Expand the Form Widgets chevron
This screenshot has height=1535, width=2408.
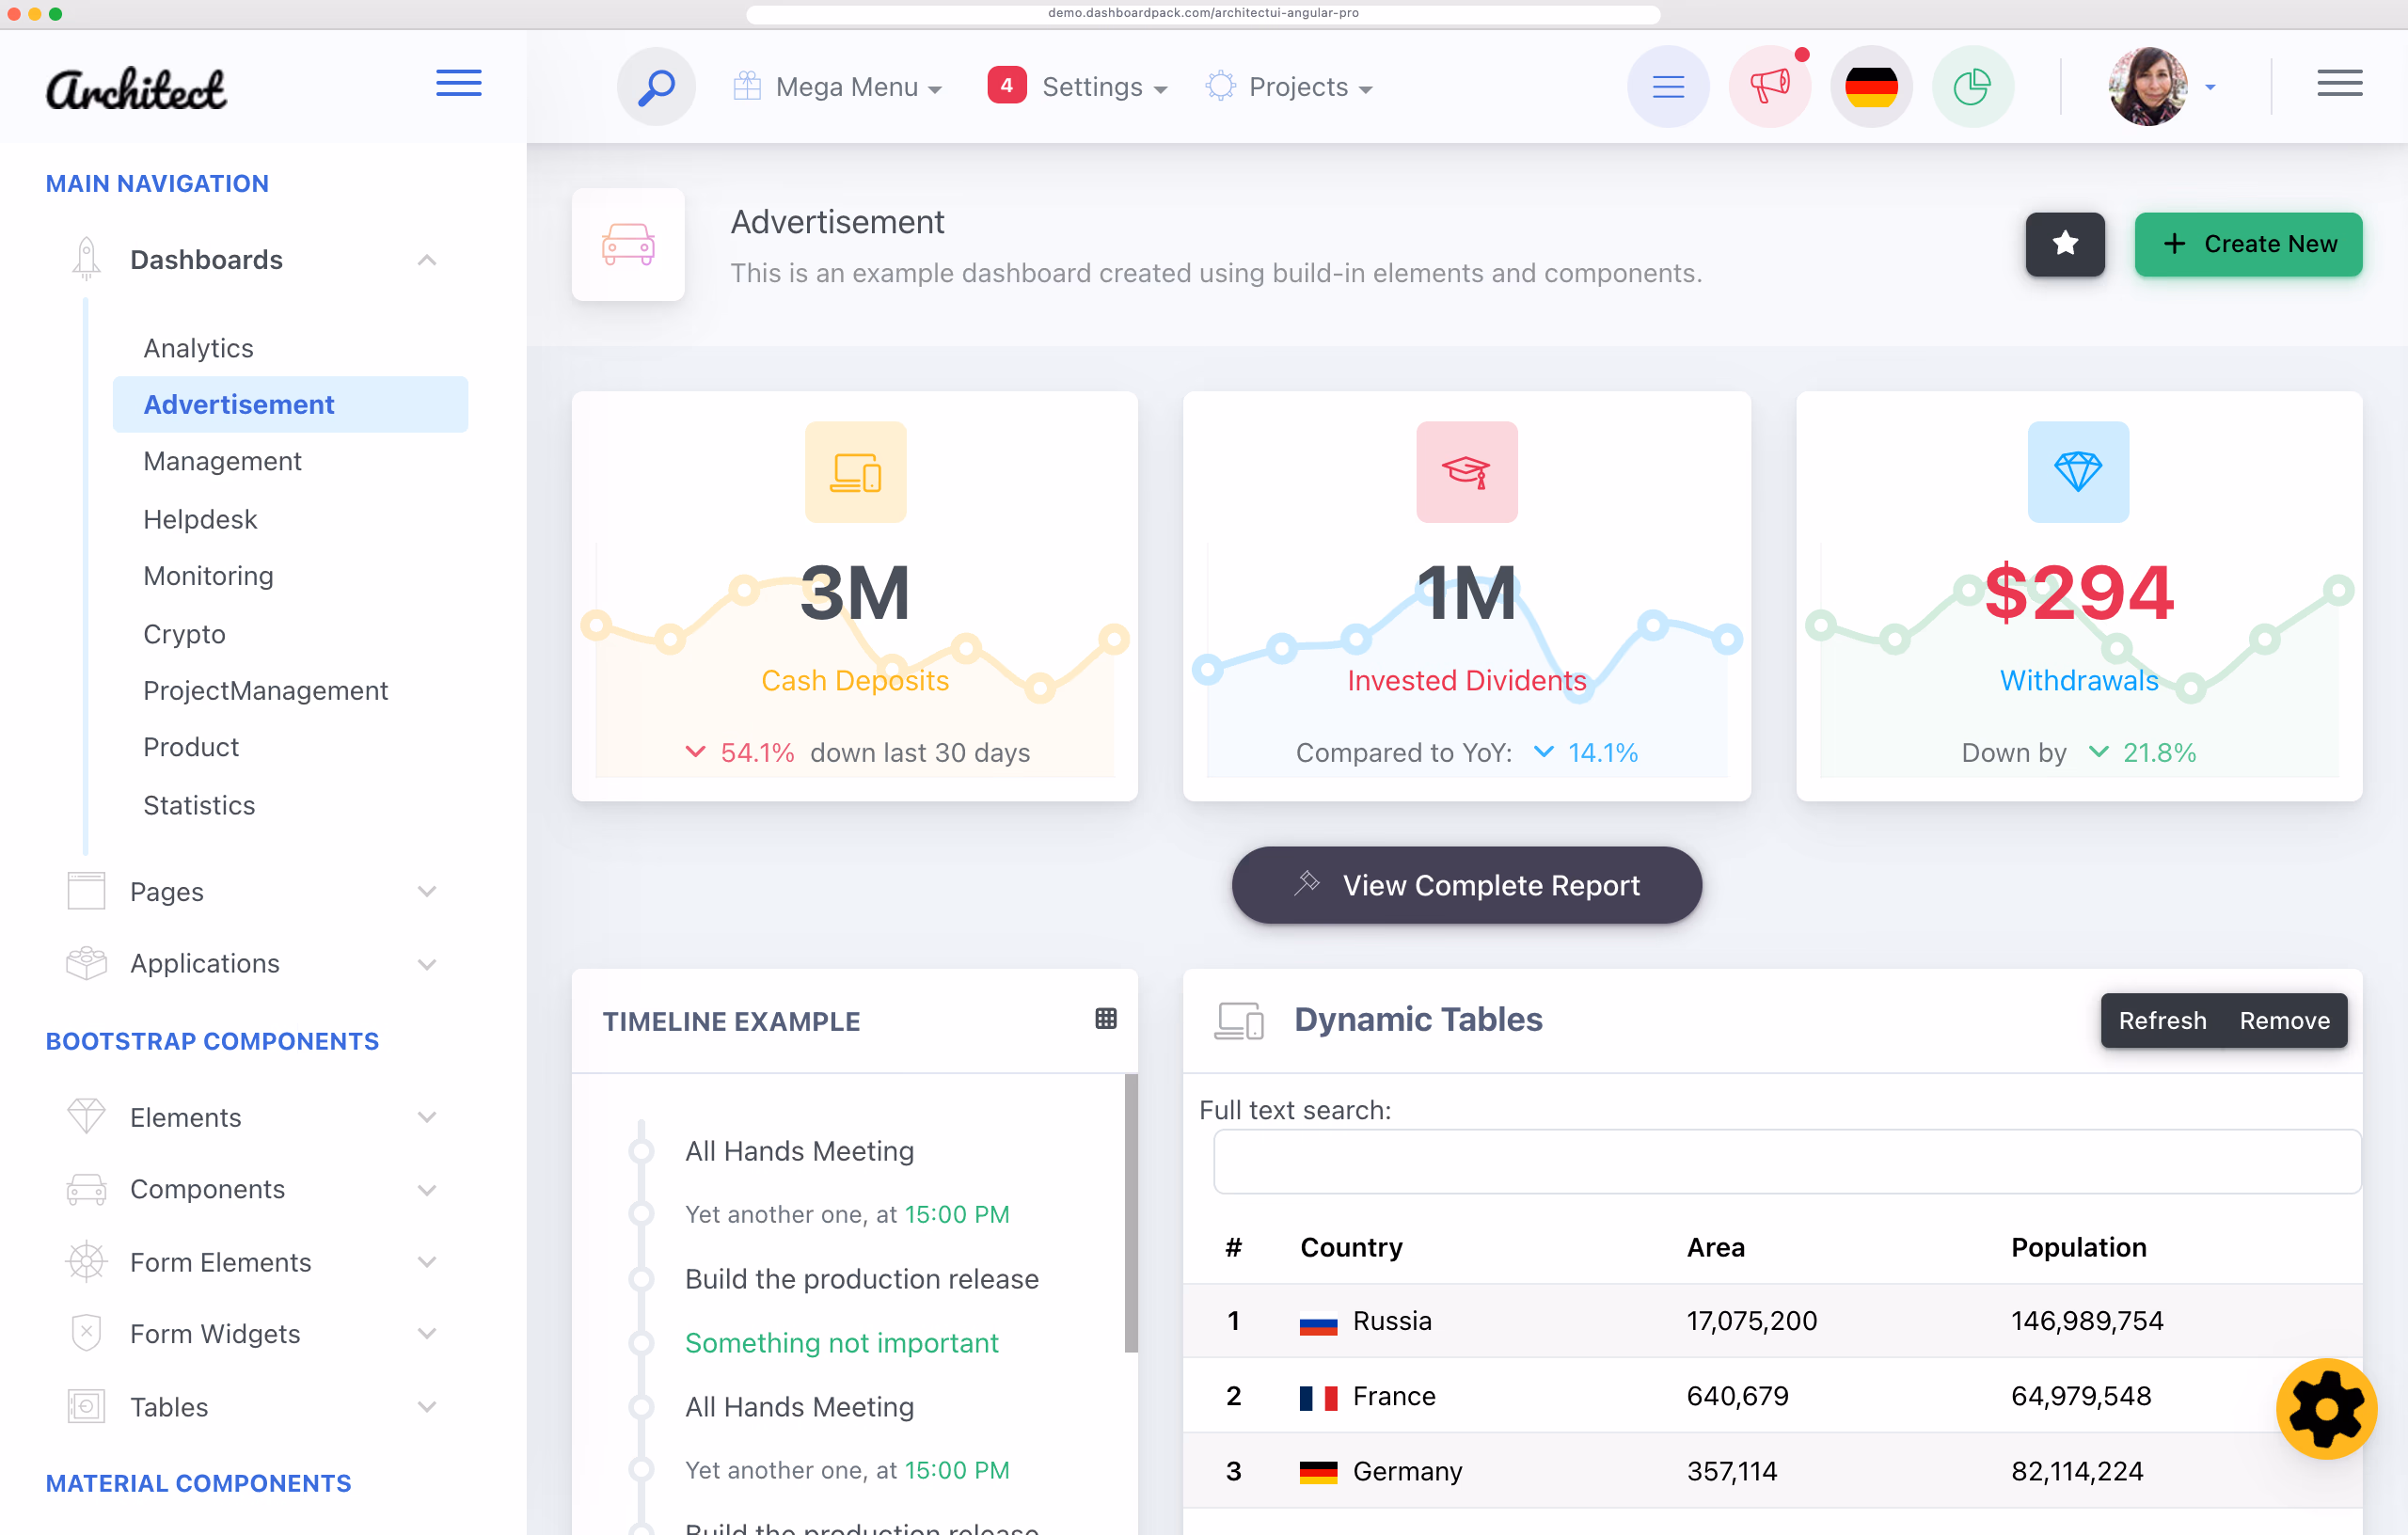point(427,1334)
